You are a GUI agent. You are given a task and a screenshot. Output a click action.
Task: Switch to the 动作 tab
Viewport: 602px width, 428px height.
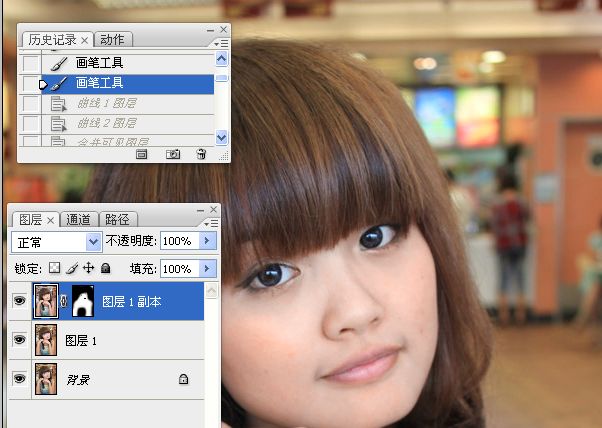coord(112,39)
